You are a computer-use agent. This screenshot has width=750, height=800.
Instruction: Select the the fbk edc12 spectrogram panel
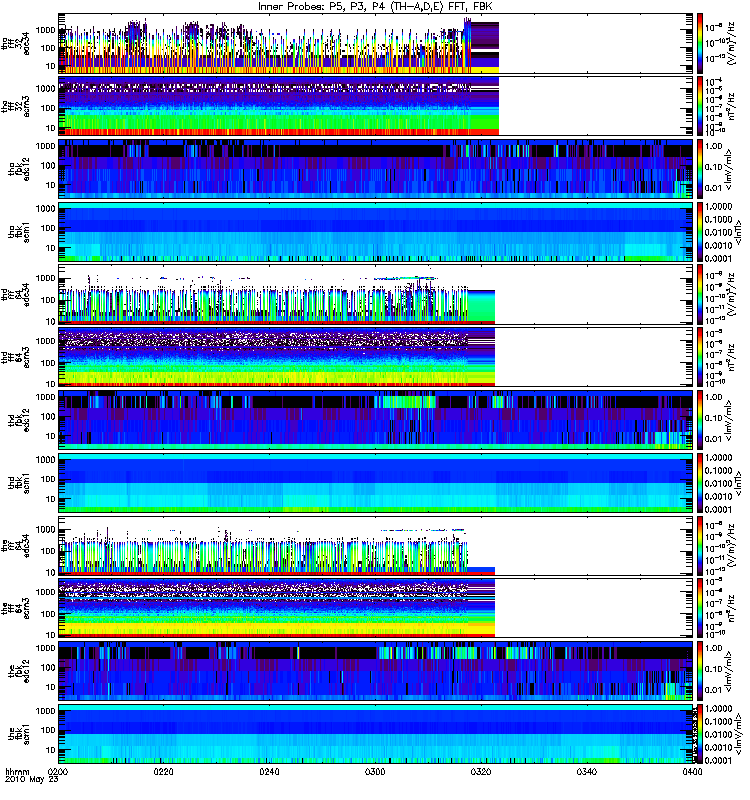[x=376, y=671]
